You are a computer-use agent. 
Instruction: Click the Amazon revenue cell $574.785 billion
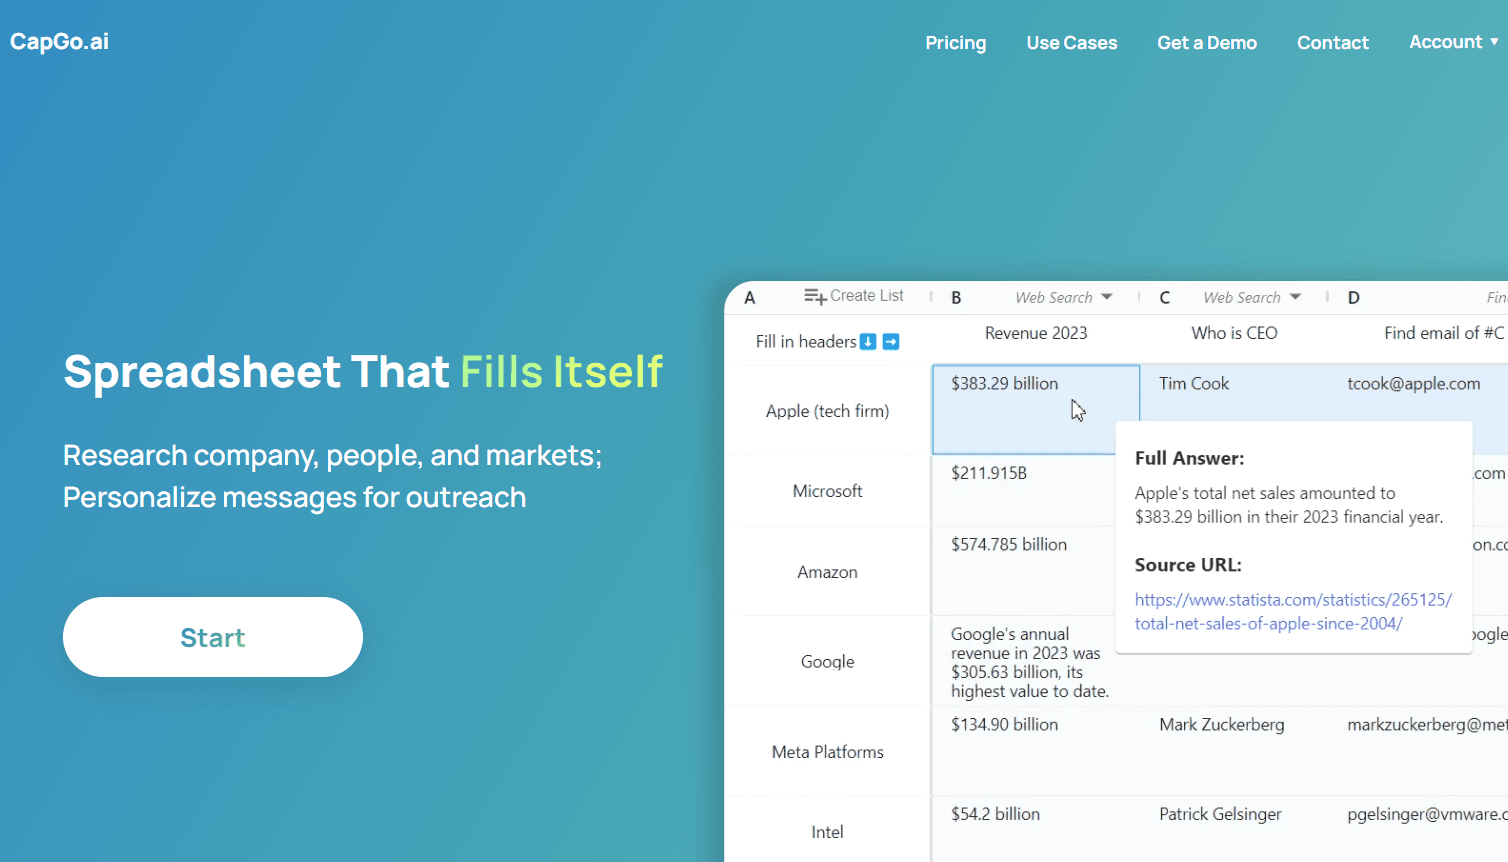tap(1008, 545)
